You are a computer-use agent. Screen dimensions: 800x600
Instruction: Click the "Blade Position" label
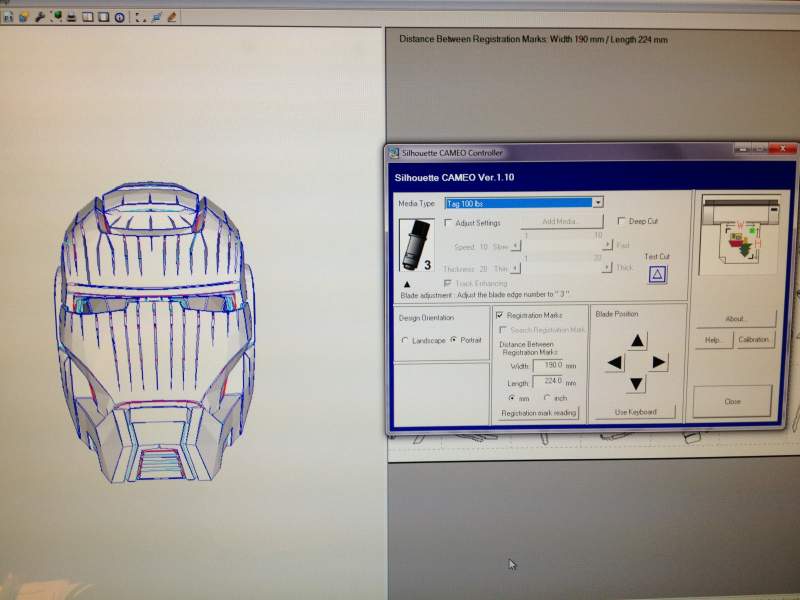click(617, 314)
